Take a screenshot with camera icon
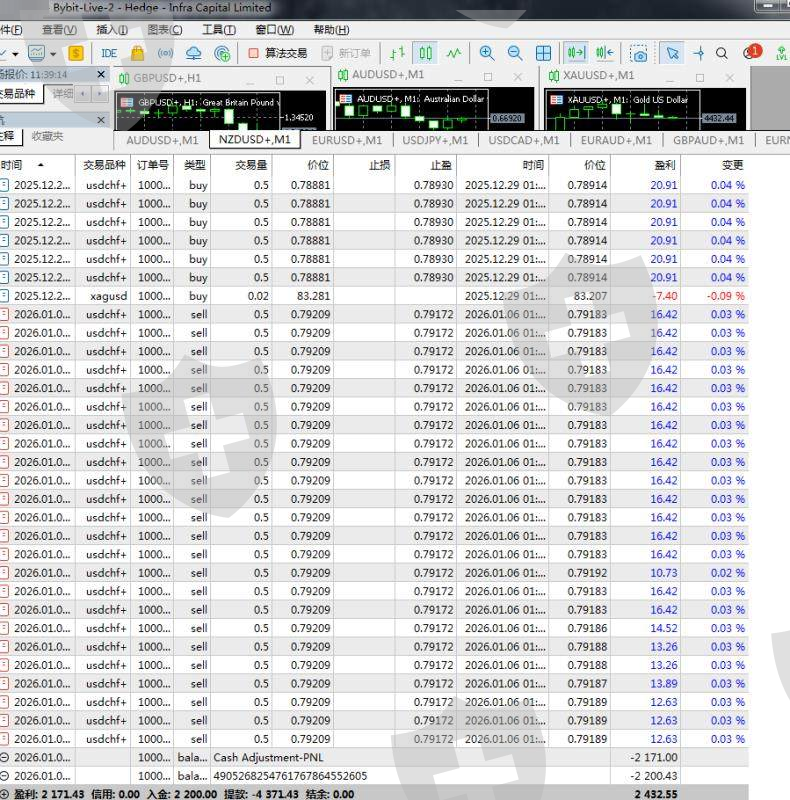 (638, 53)
